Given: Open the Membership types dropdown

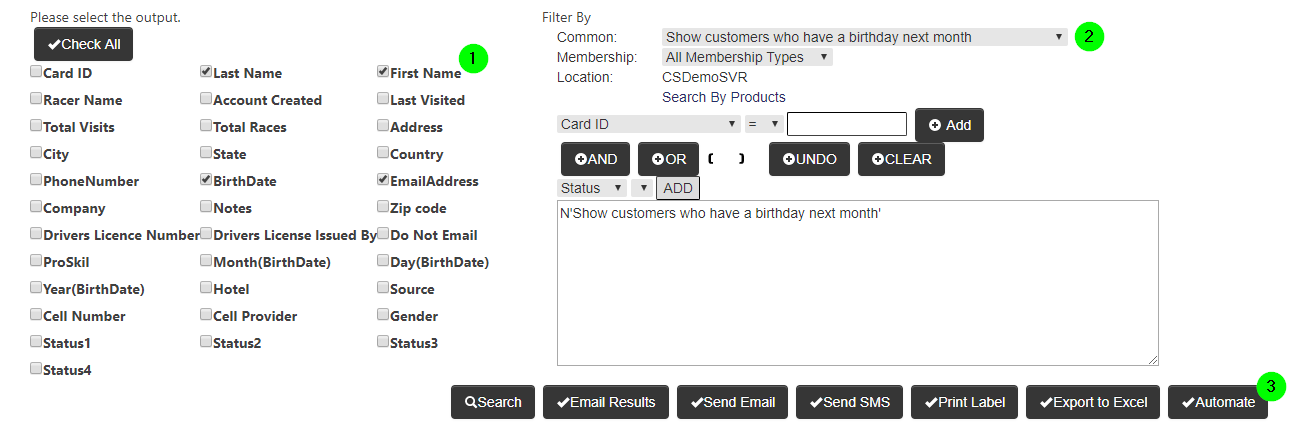Looking at the screenshot, I should point(747,57).
